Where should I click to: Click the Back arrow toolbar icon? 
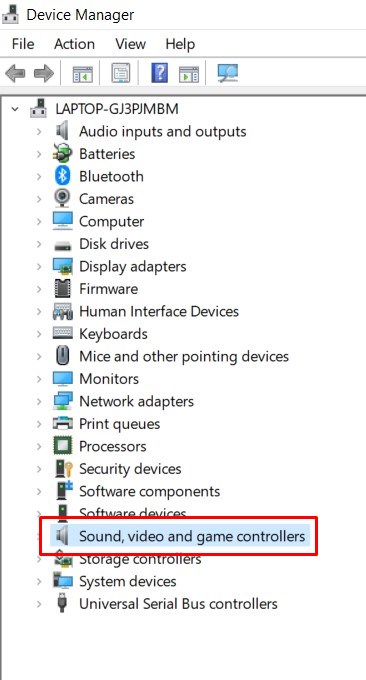click(x=15, y=73)
